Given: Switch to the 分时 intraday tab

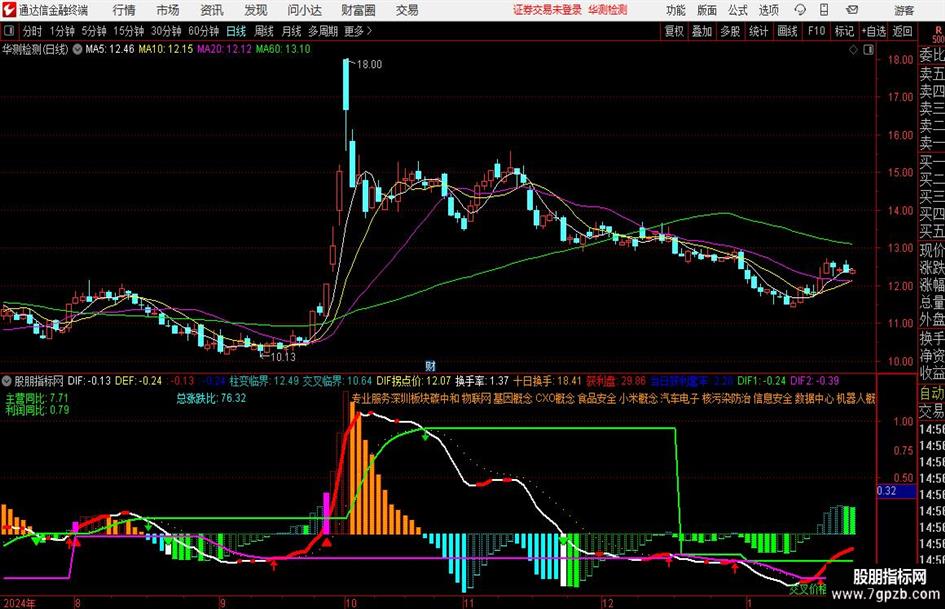Looking at the screenshot, I should pyautogui.click(x=32, y=31).
